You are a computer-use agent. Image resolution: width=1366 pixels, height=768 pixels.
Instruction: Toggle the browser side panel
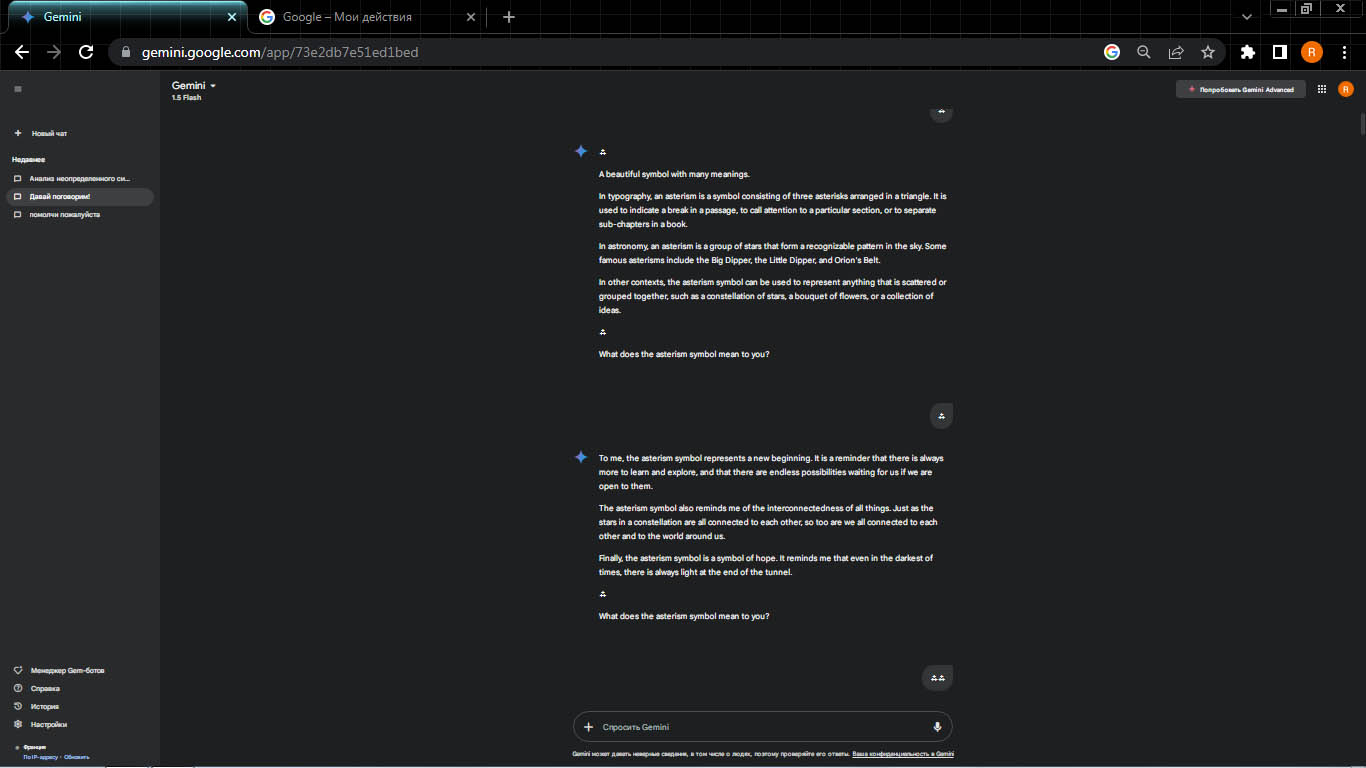tap(1279, 52)
